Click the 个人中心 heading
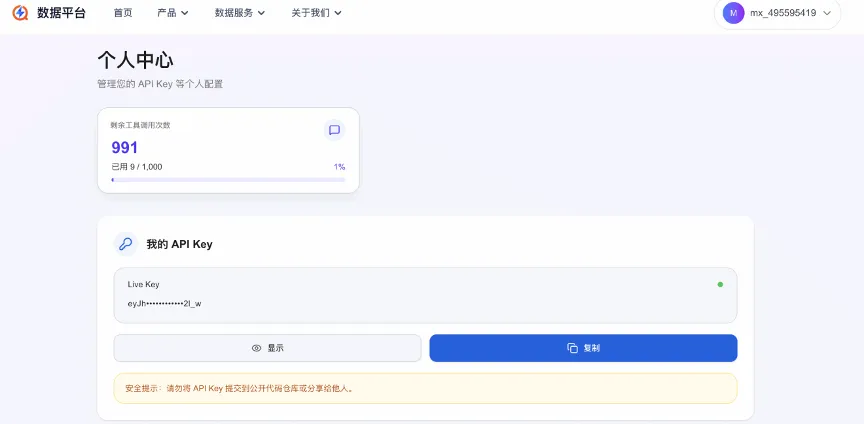The height and width of the screenshot is (424, 864). (x=136, y=60)
